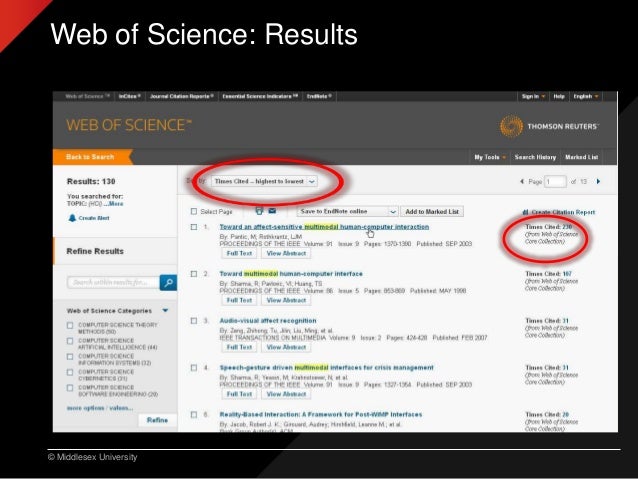Open Full Text for result 2

click(x=239, y=300)
